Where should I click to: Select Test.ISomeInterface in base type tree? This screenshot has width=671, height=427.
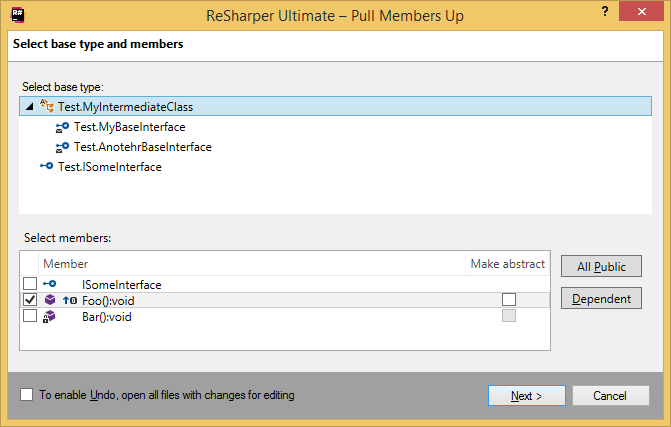pyautogui.click(x=109, y=167)
